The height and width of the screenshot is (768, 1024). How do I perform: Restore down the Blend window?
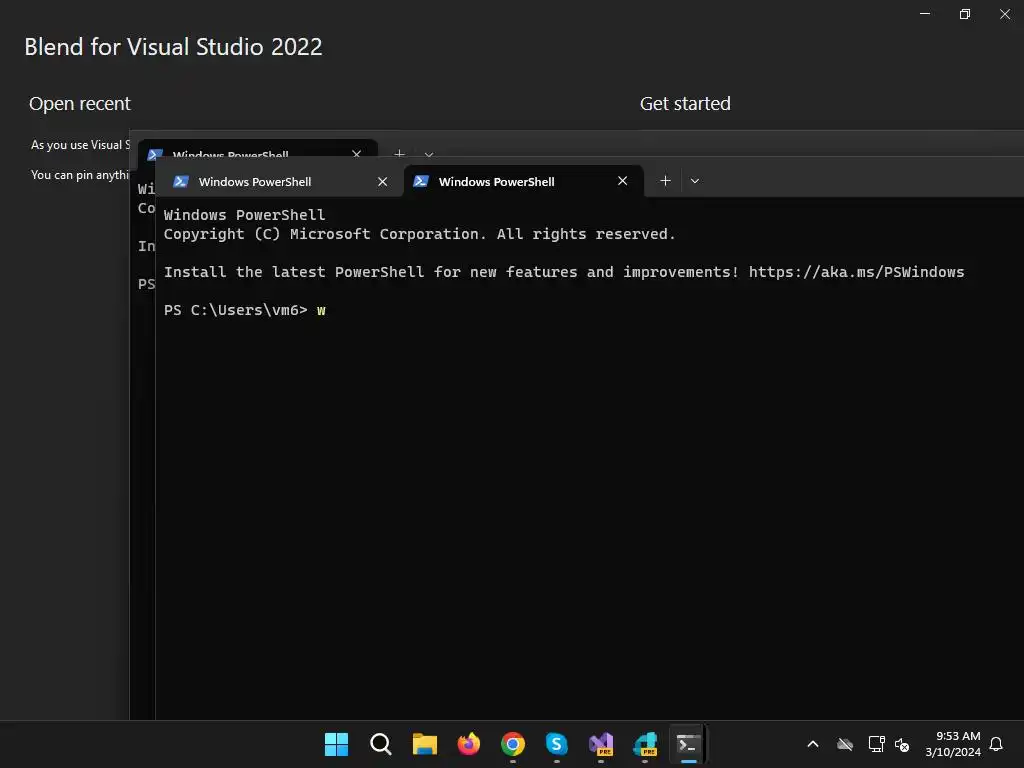point(965,14)
